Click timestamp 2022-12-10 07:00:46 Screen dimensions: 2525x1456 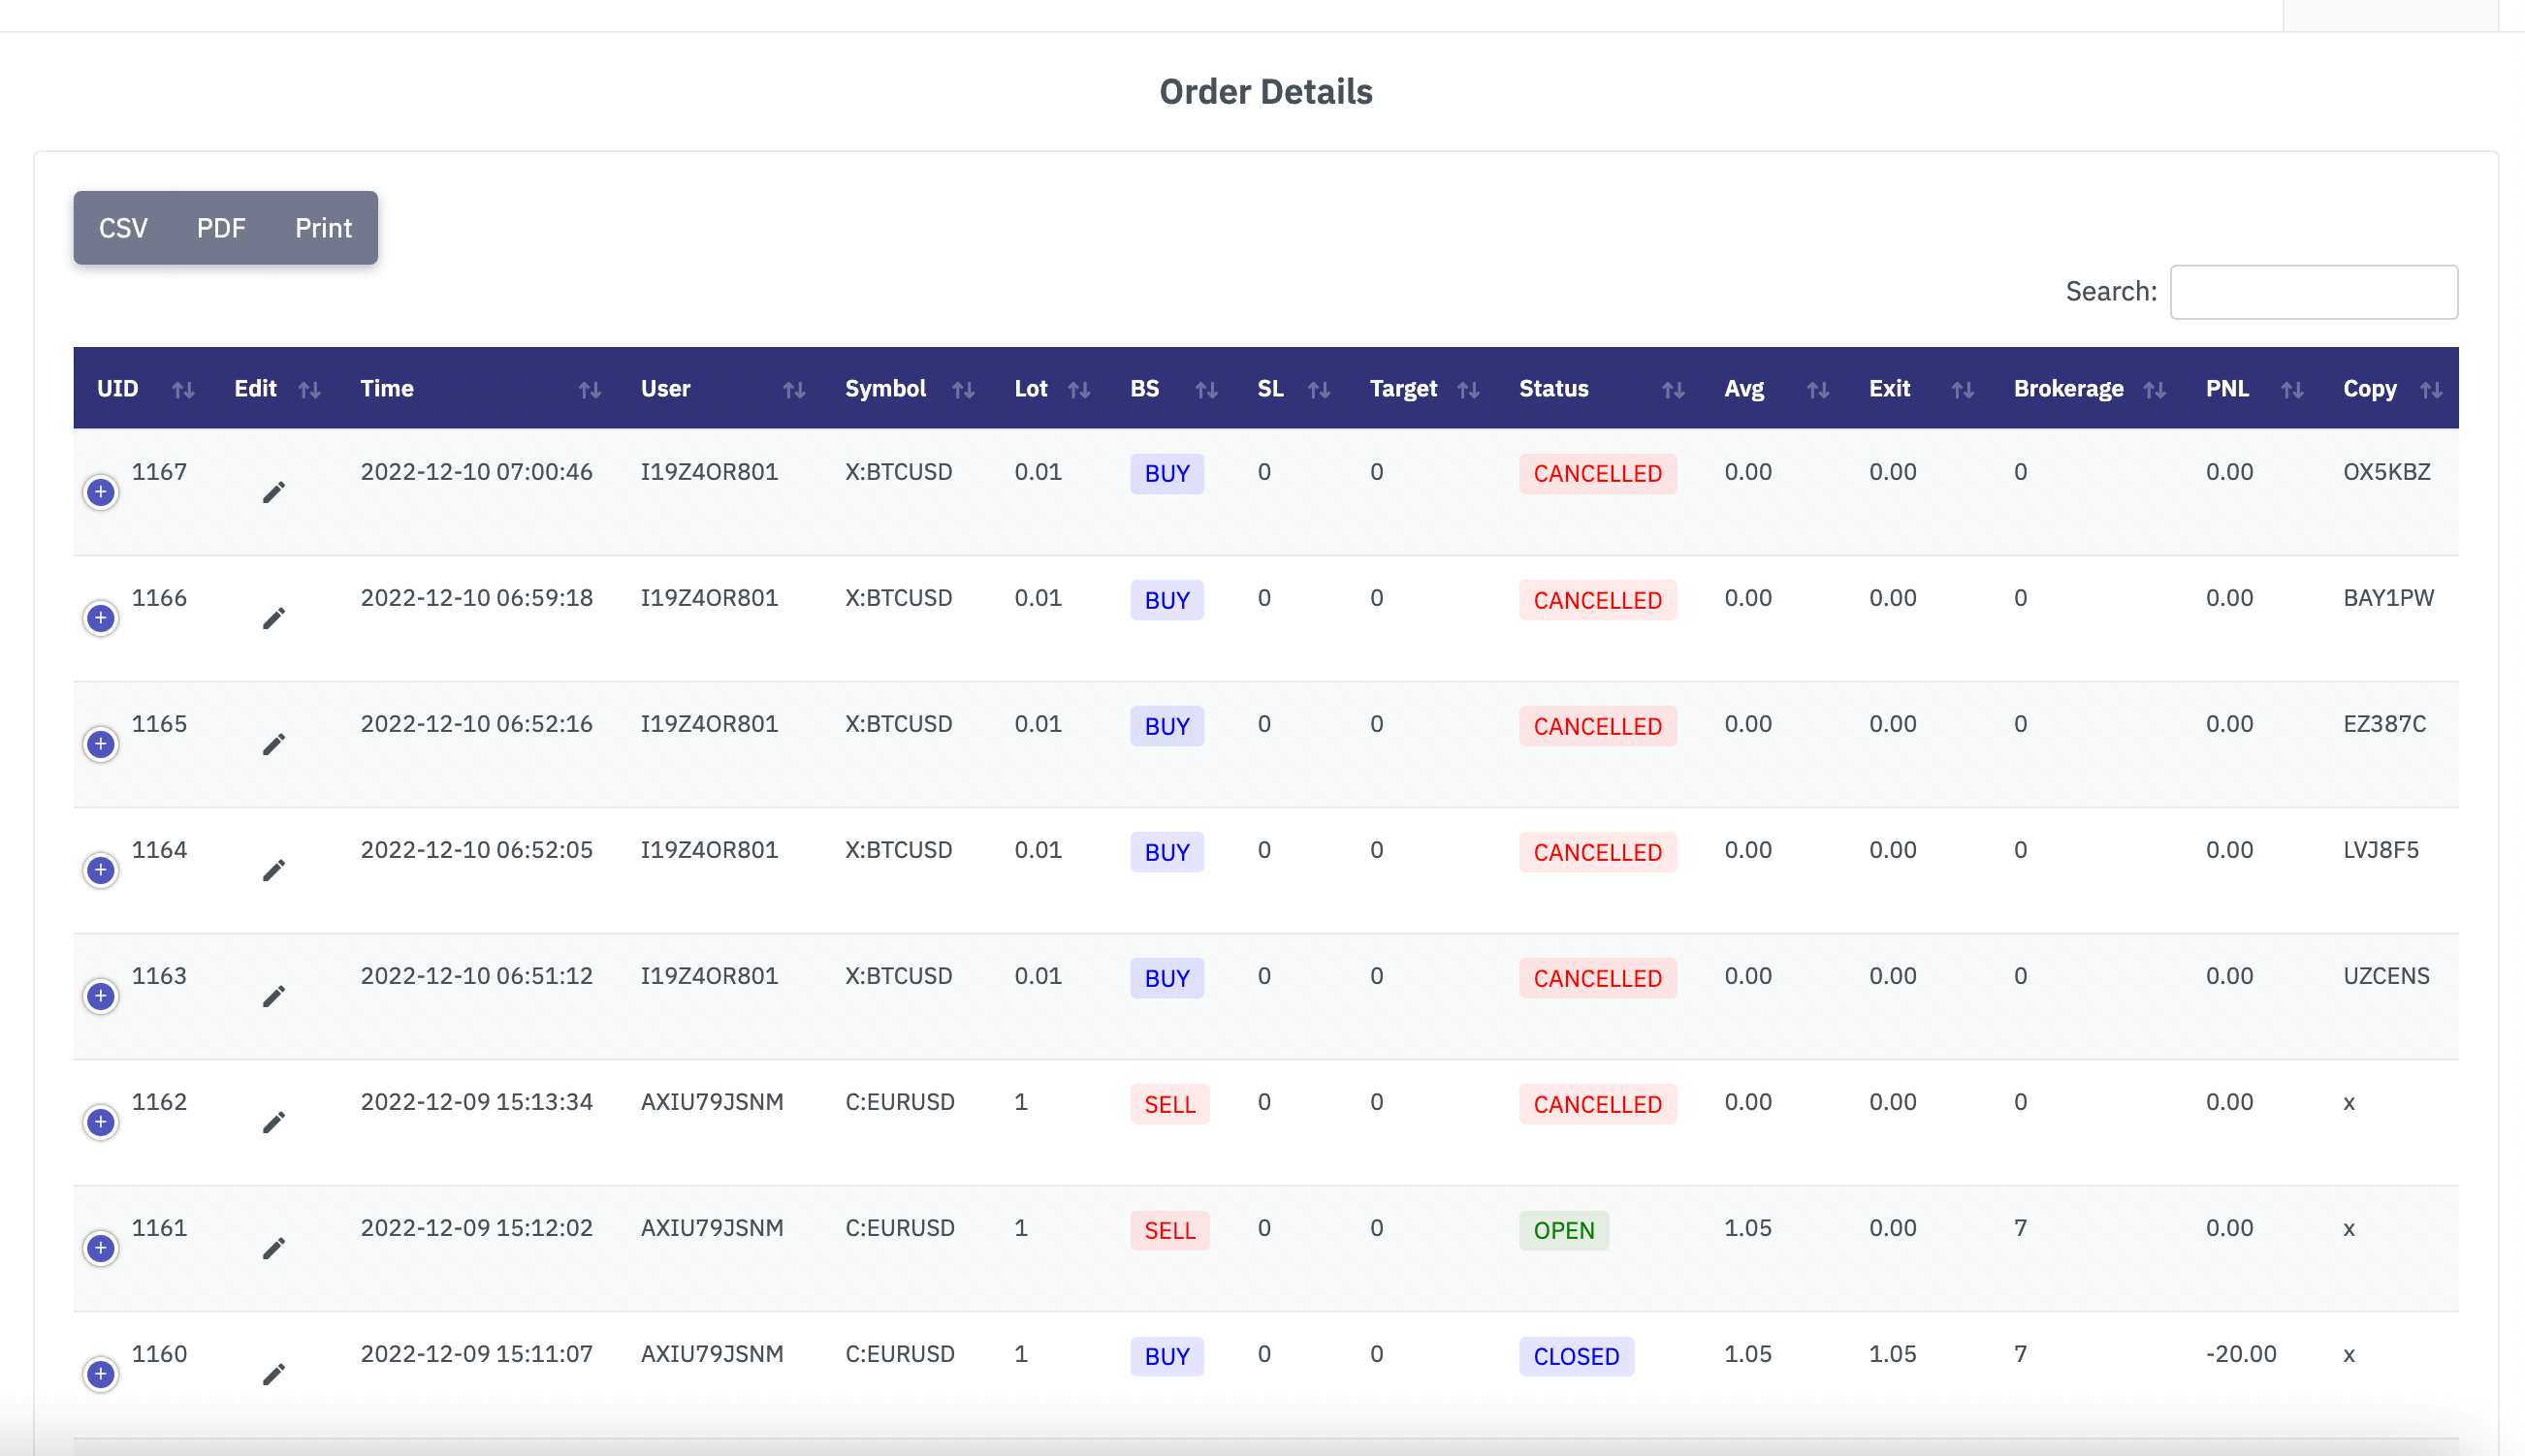(x=476, y=472)
